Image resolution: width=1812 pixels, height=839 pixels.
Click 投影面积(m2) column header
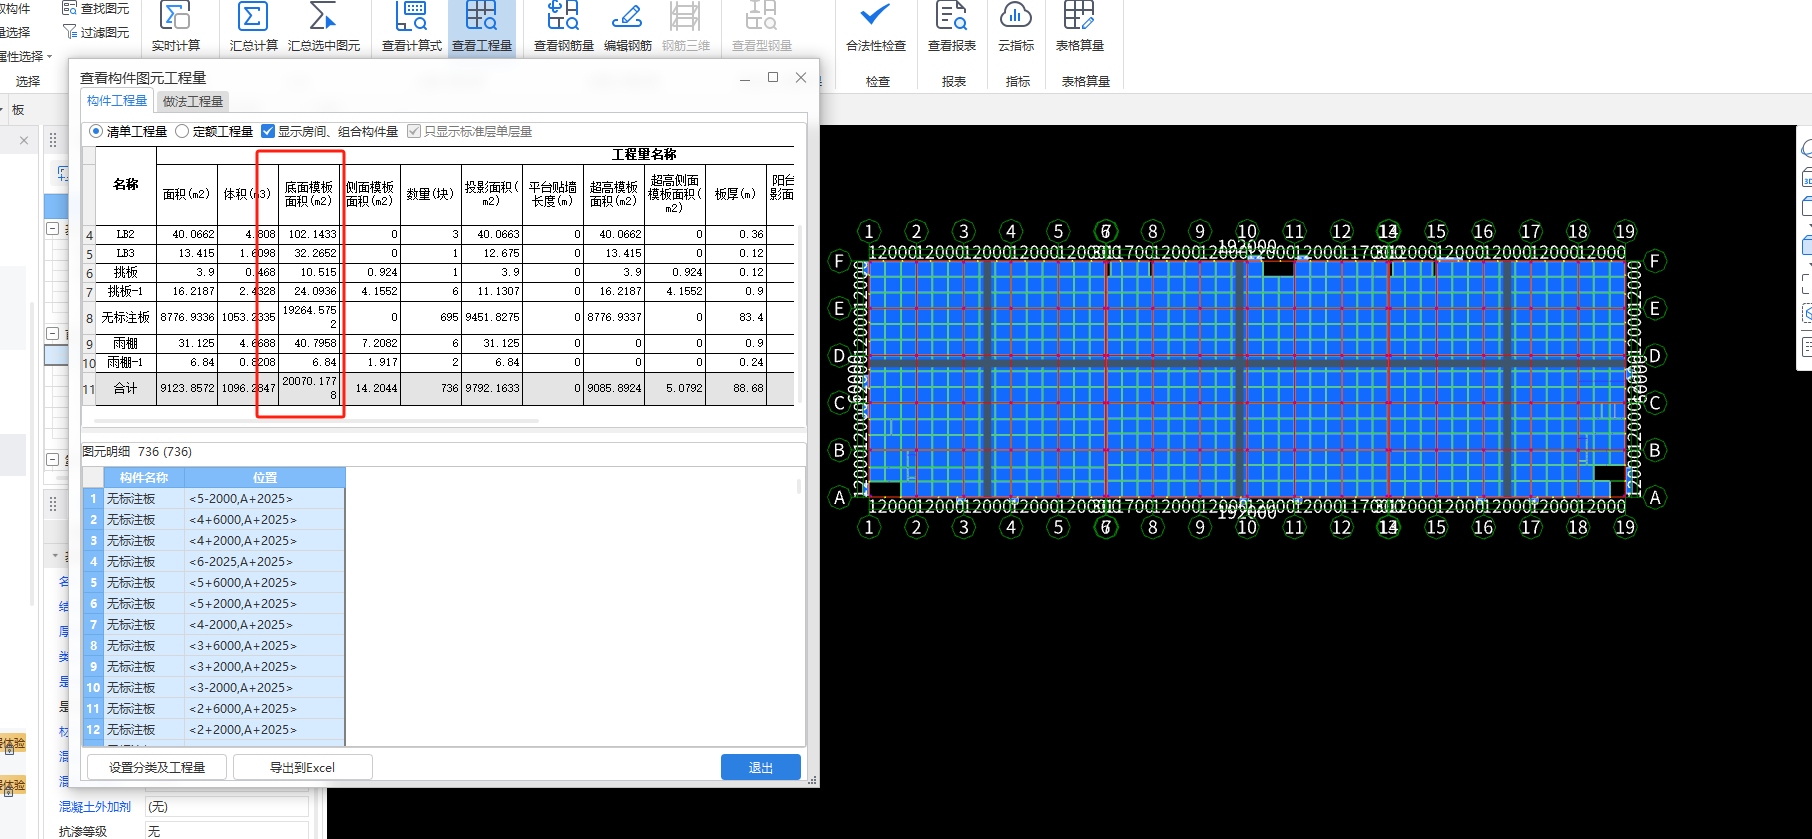pos(492,194)
